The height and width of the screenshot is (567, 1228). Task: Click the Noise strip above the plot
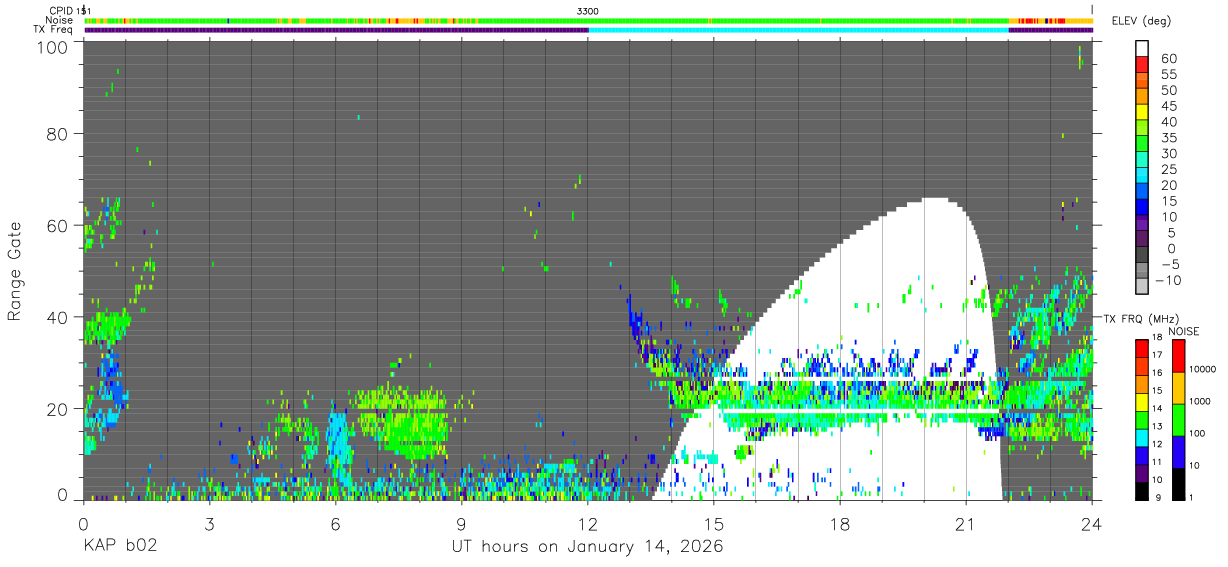pos(588,20)
